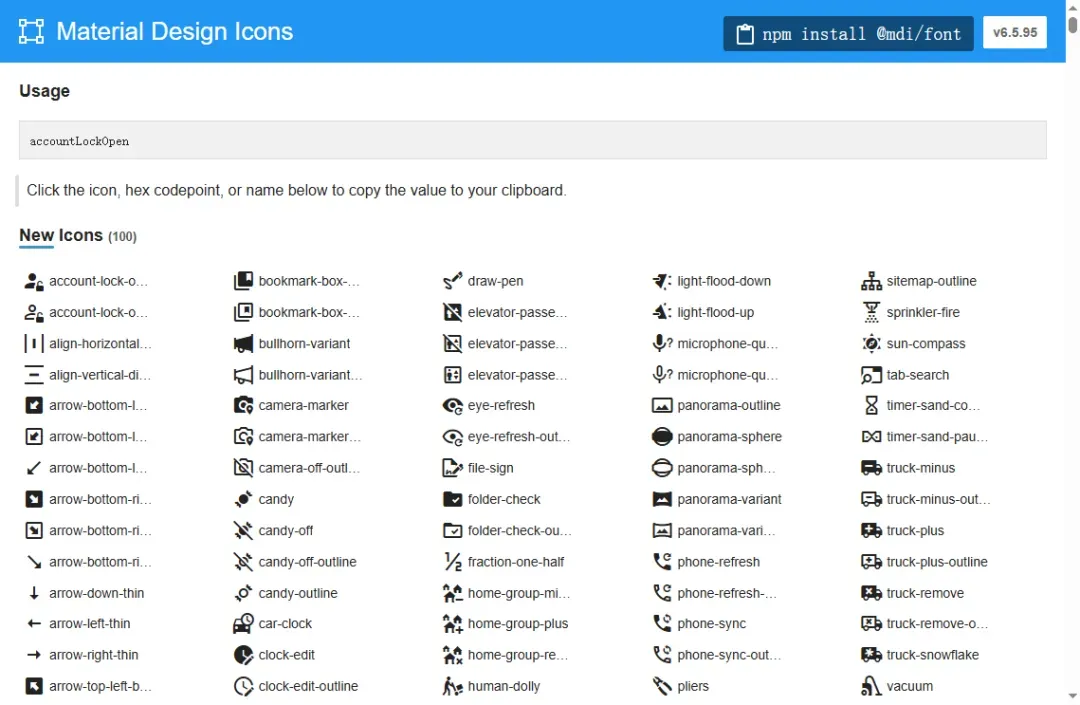
Task: Click the draw-pen icon
Action: [452, 281]
